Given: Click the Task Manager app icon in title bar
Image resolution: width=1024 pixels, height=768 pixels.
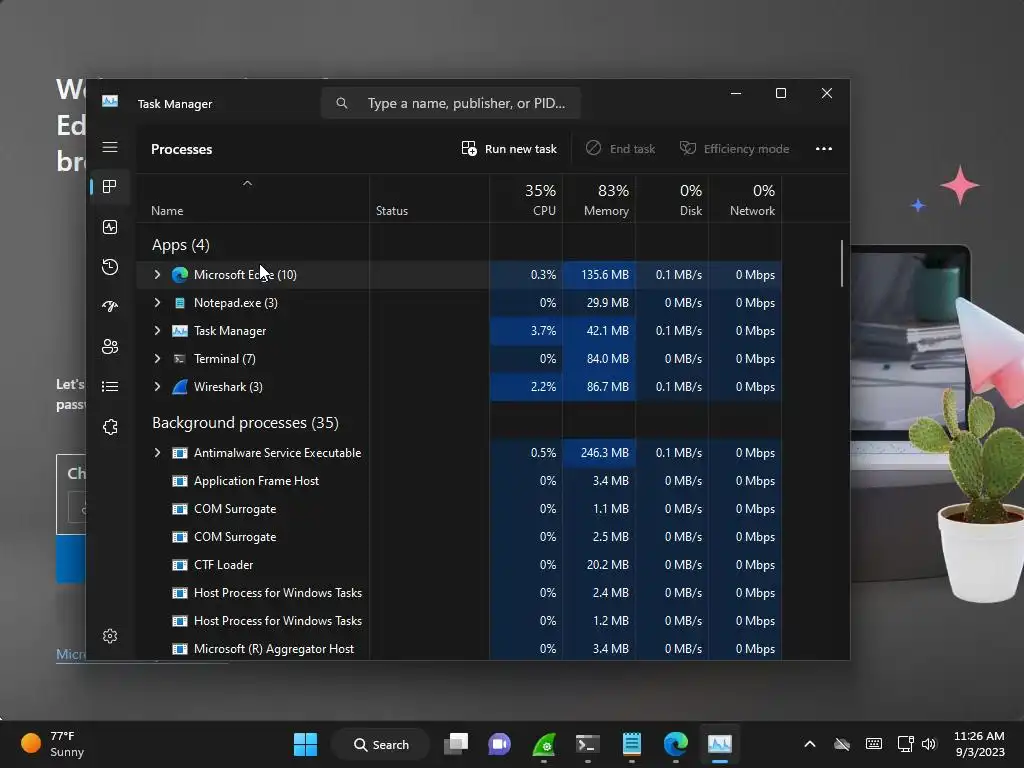Looking at the screenshot, I should 110,101.
